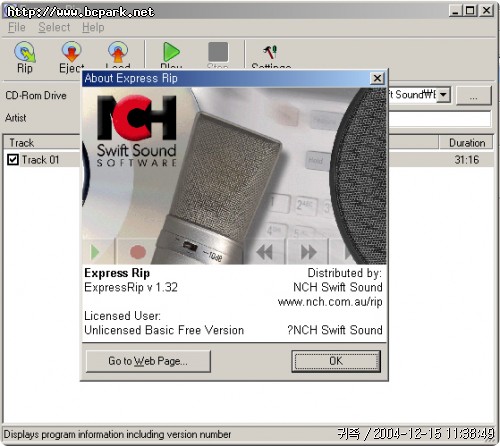Click 'Unlicensed Basic Free Version' text
This screenshot has height=446, width=500.
click(x=164, y=330)
